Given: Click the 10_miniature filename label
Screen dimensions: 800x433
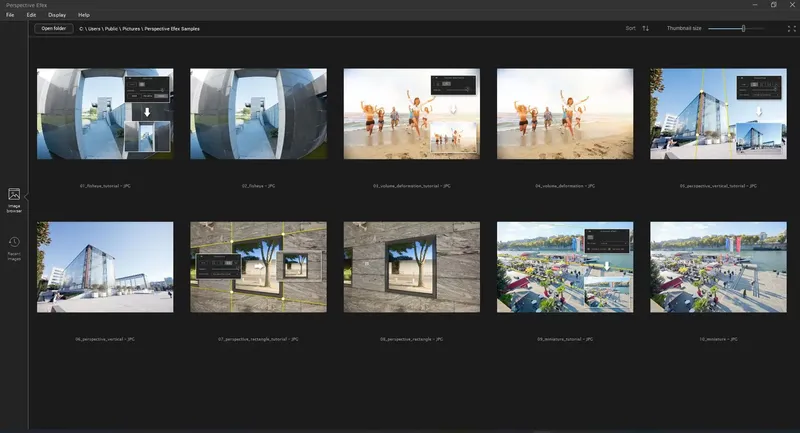Looking at the screenshot, I should (x=718, y=339).
